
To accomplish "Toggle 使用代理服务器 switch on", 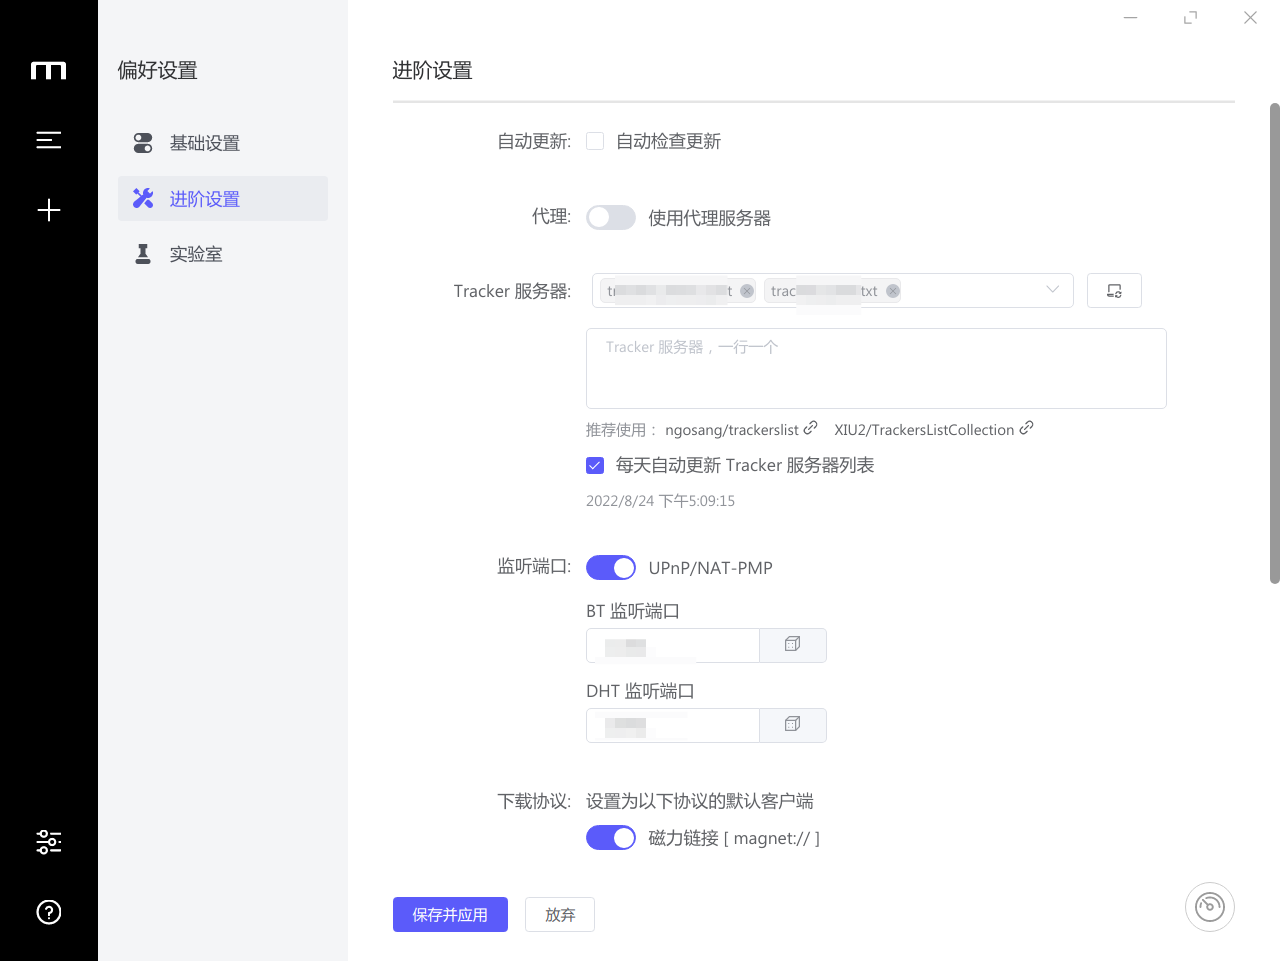I will pyautogui.click(x=610, y=217).
